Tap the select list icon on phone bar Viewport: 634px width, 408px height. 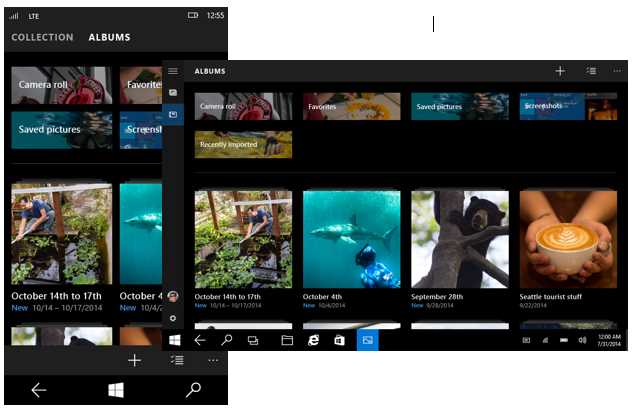tap(177, 360)
